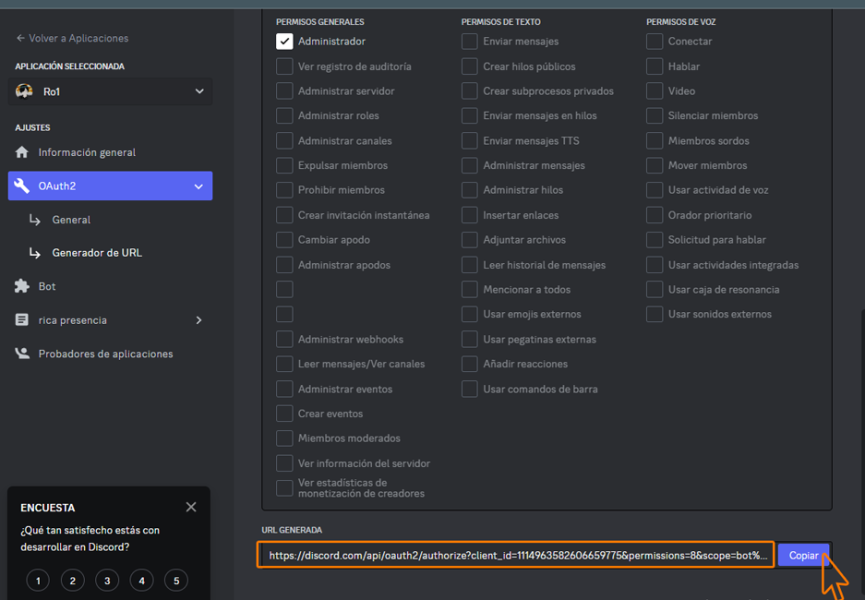Select Generador de URL menu item
This screenshot has height=600, width=865.
(x=96, y=253)
